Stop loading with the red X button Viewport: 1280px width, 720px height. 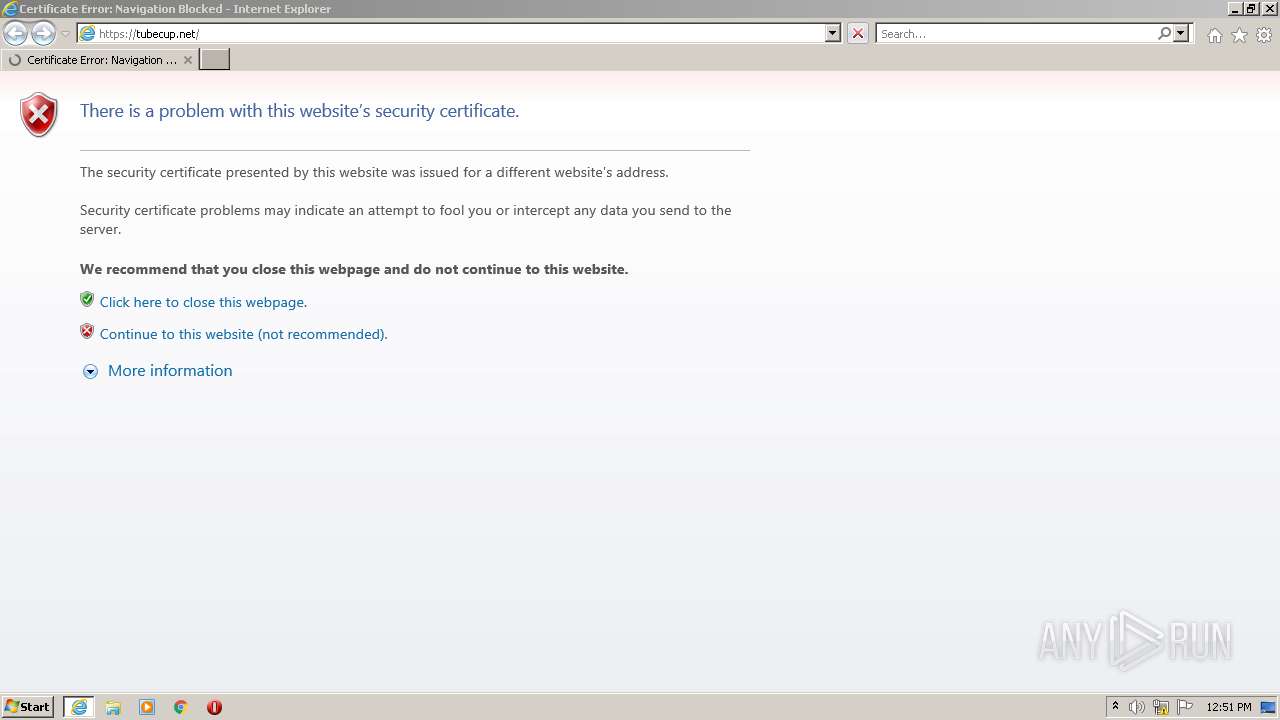click(x=858, y=33)
